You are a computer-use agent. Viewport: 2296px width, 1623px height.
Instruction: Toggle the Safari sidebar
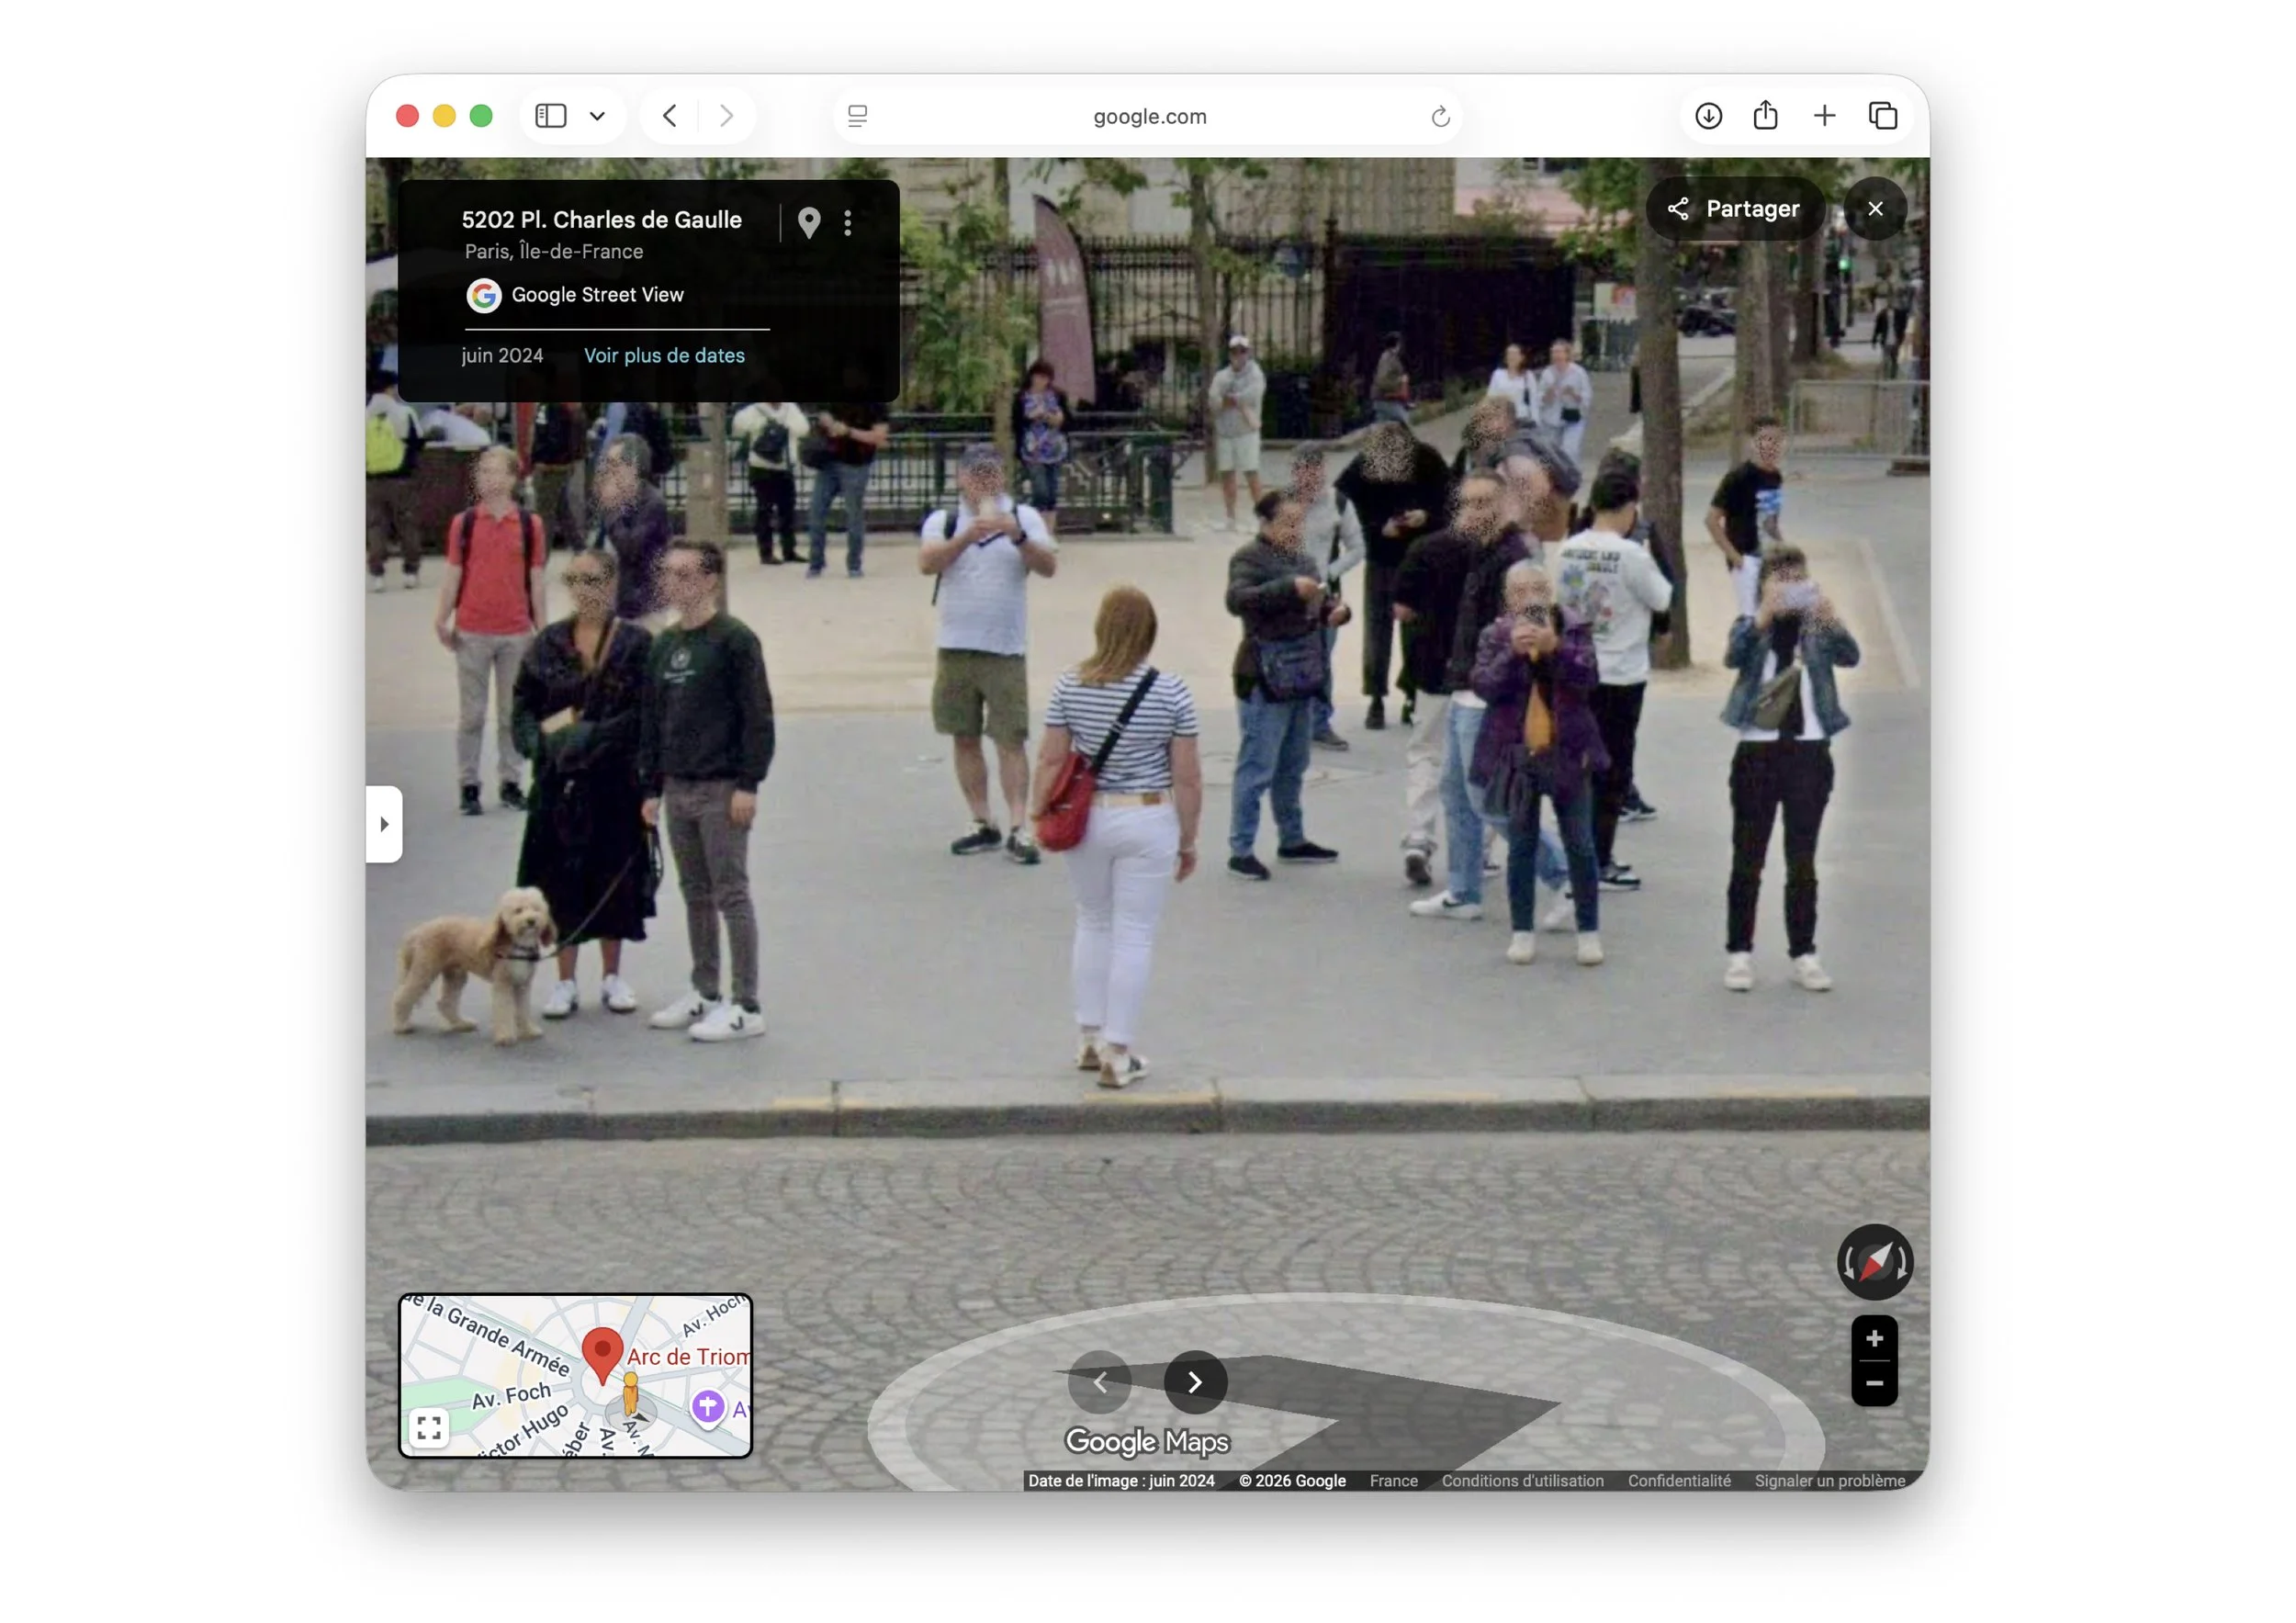click(551, 116)
